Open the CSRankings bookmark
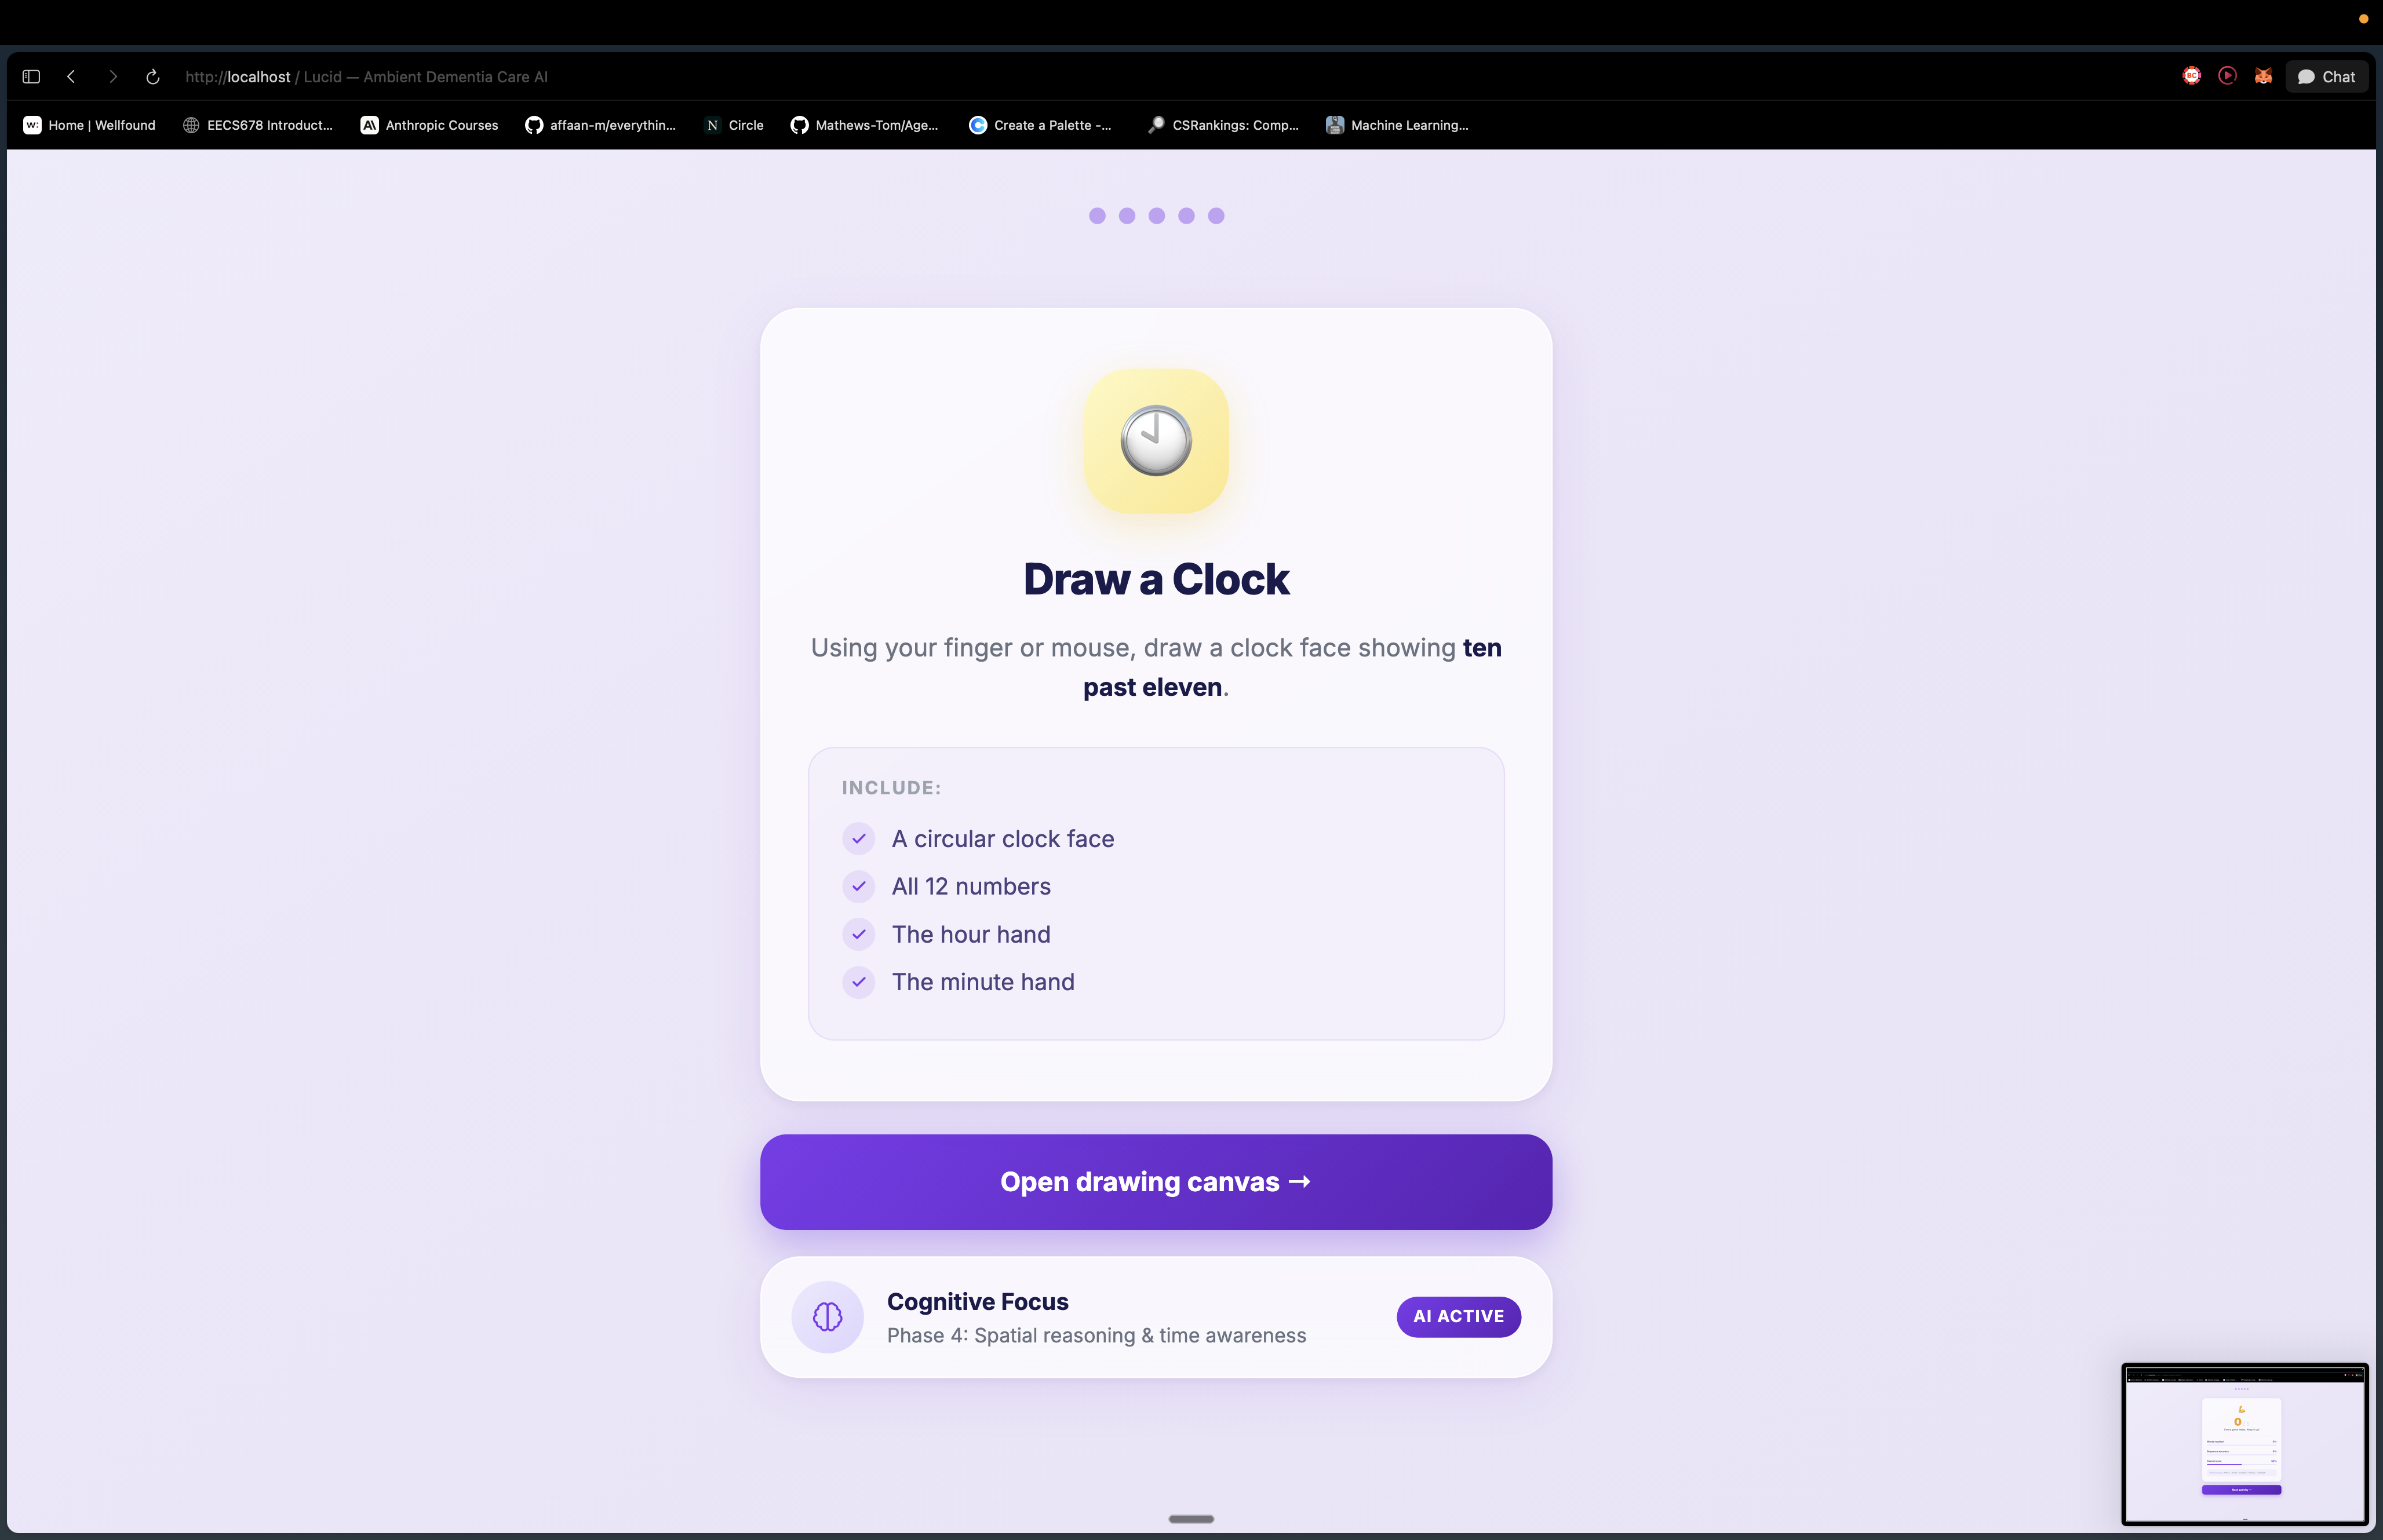This screenshot has width=2383, height=1540. click(1223, 125)
